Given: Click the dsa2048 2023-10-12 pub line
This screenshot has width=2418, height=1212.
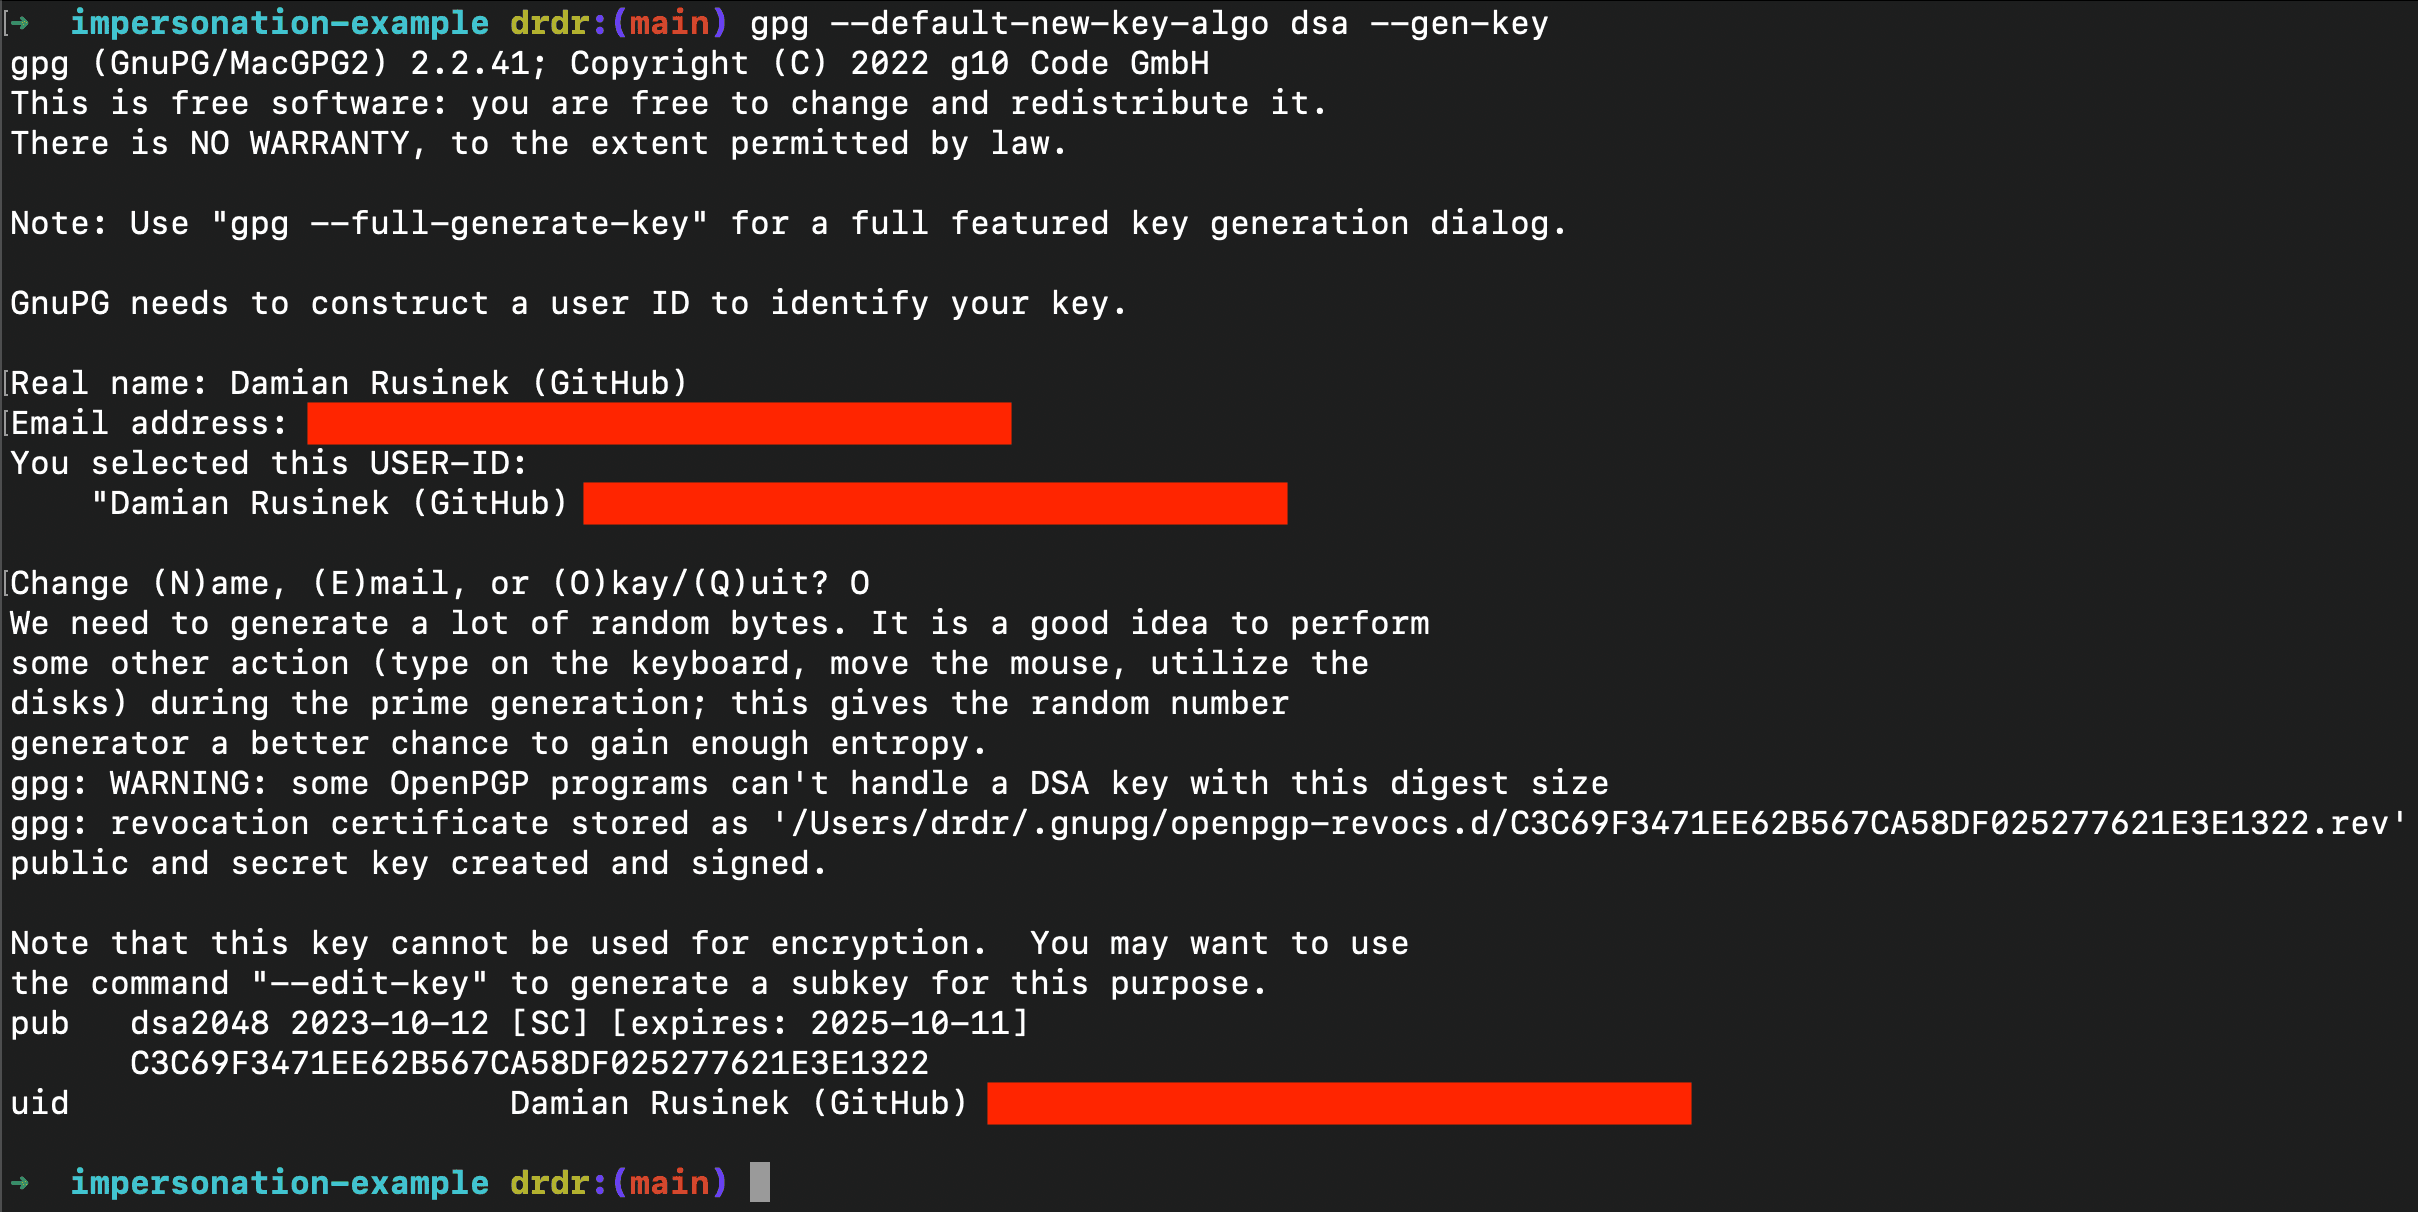Looking at the screenshot, I should [x=519, y=1023].
